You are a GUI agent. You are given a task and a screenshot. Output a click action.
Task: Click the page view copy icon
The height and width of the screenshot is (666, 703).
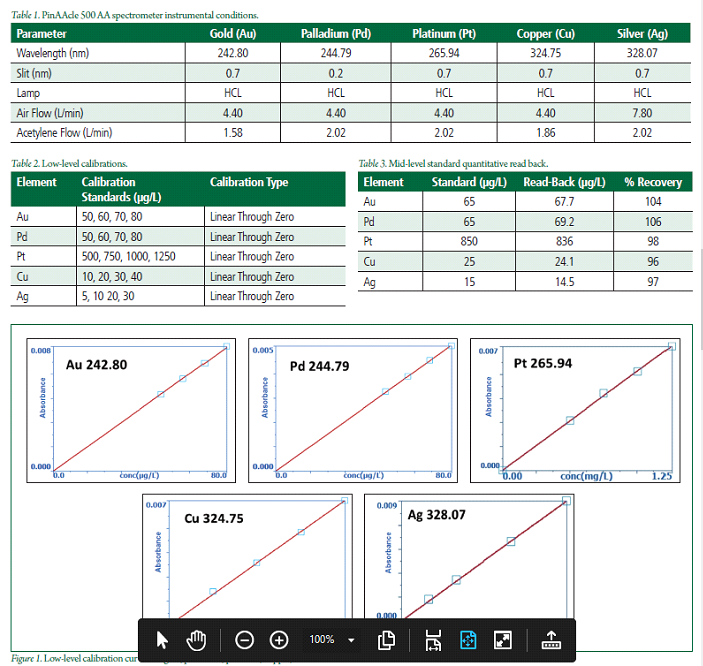coord(383,640)
